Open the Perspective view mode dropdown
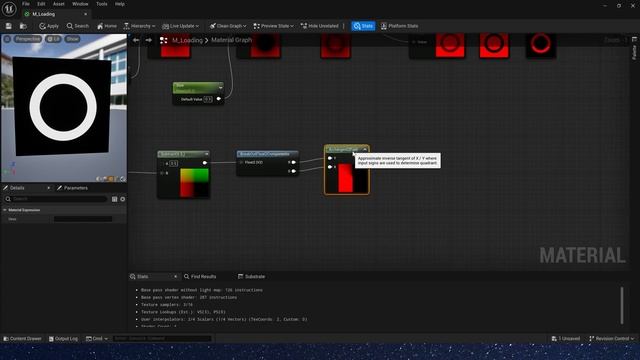640x360 pixels. click(28, 39)
